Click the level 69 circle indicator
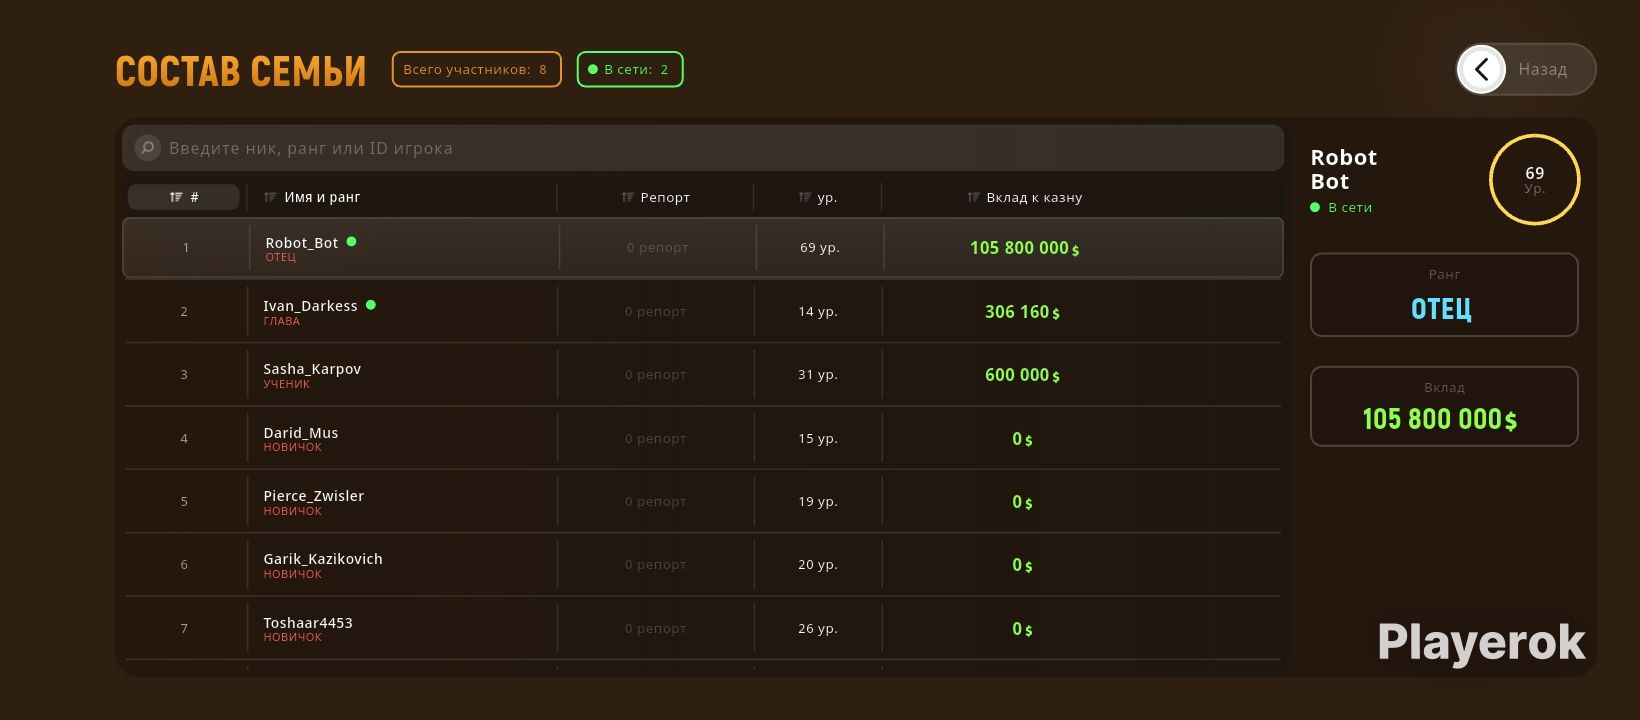Viewport: 1640px width, 720px height. point(1534,179)
